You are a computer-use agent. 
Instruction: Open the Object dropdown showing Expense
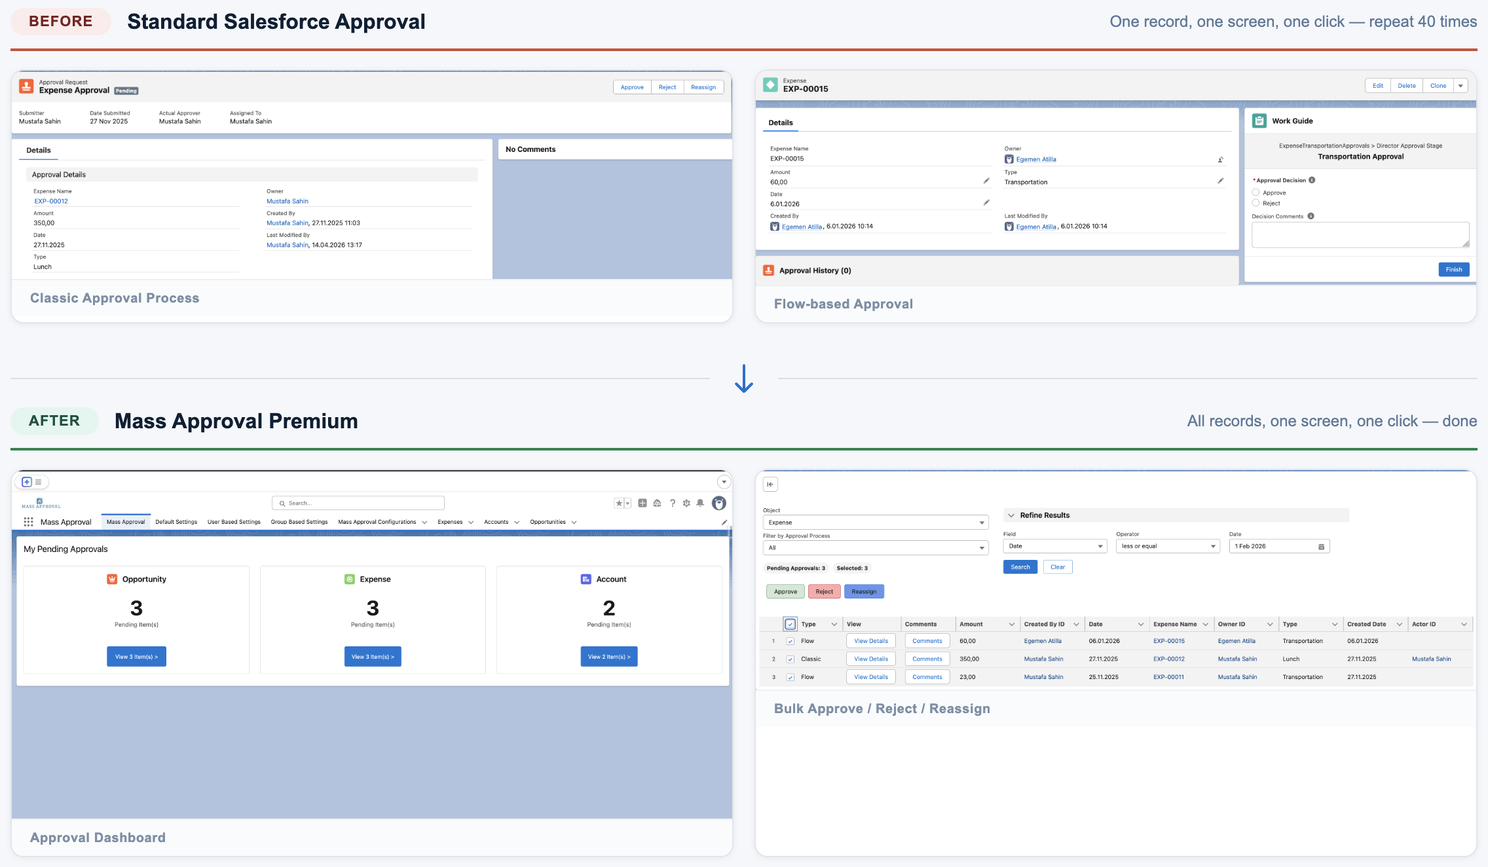coord(875,522)
